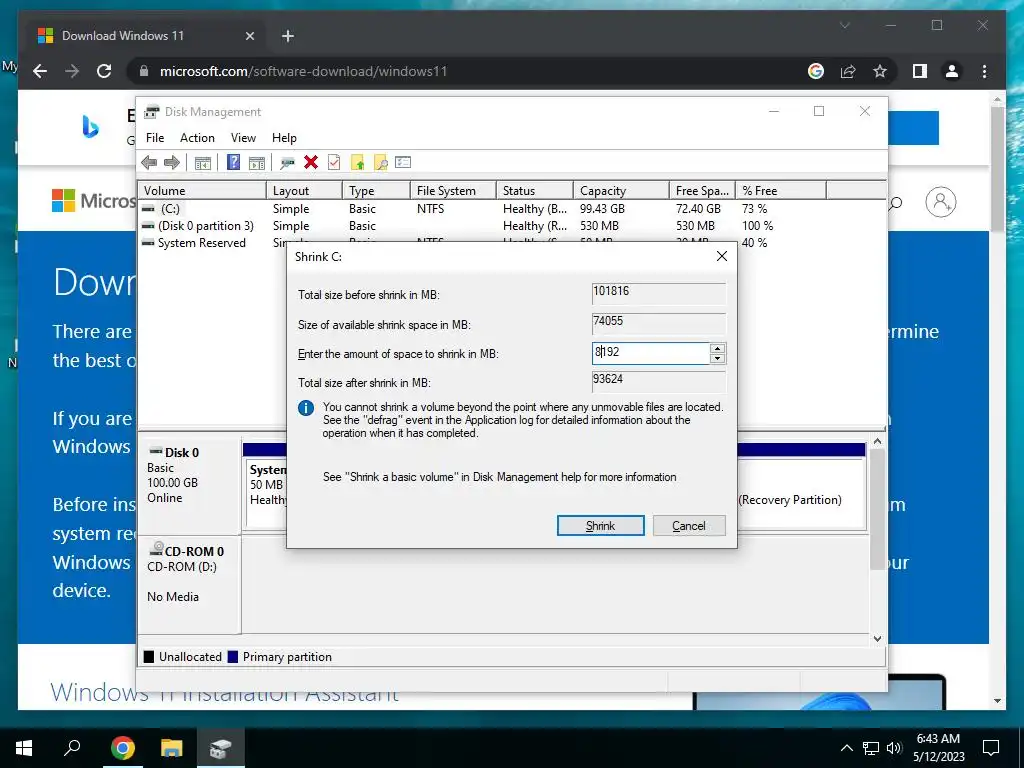Viewport: 1024px width, 768px height.
Task: Click Chrome's back navigation arrow
Action: coord(40,71)
